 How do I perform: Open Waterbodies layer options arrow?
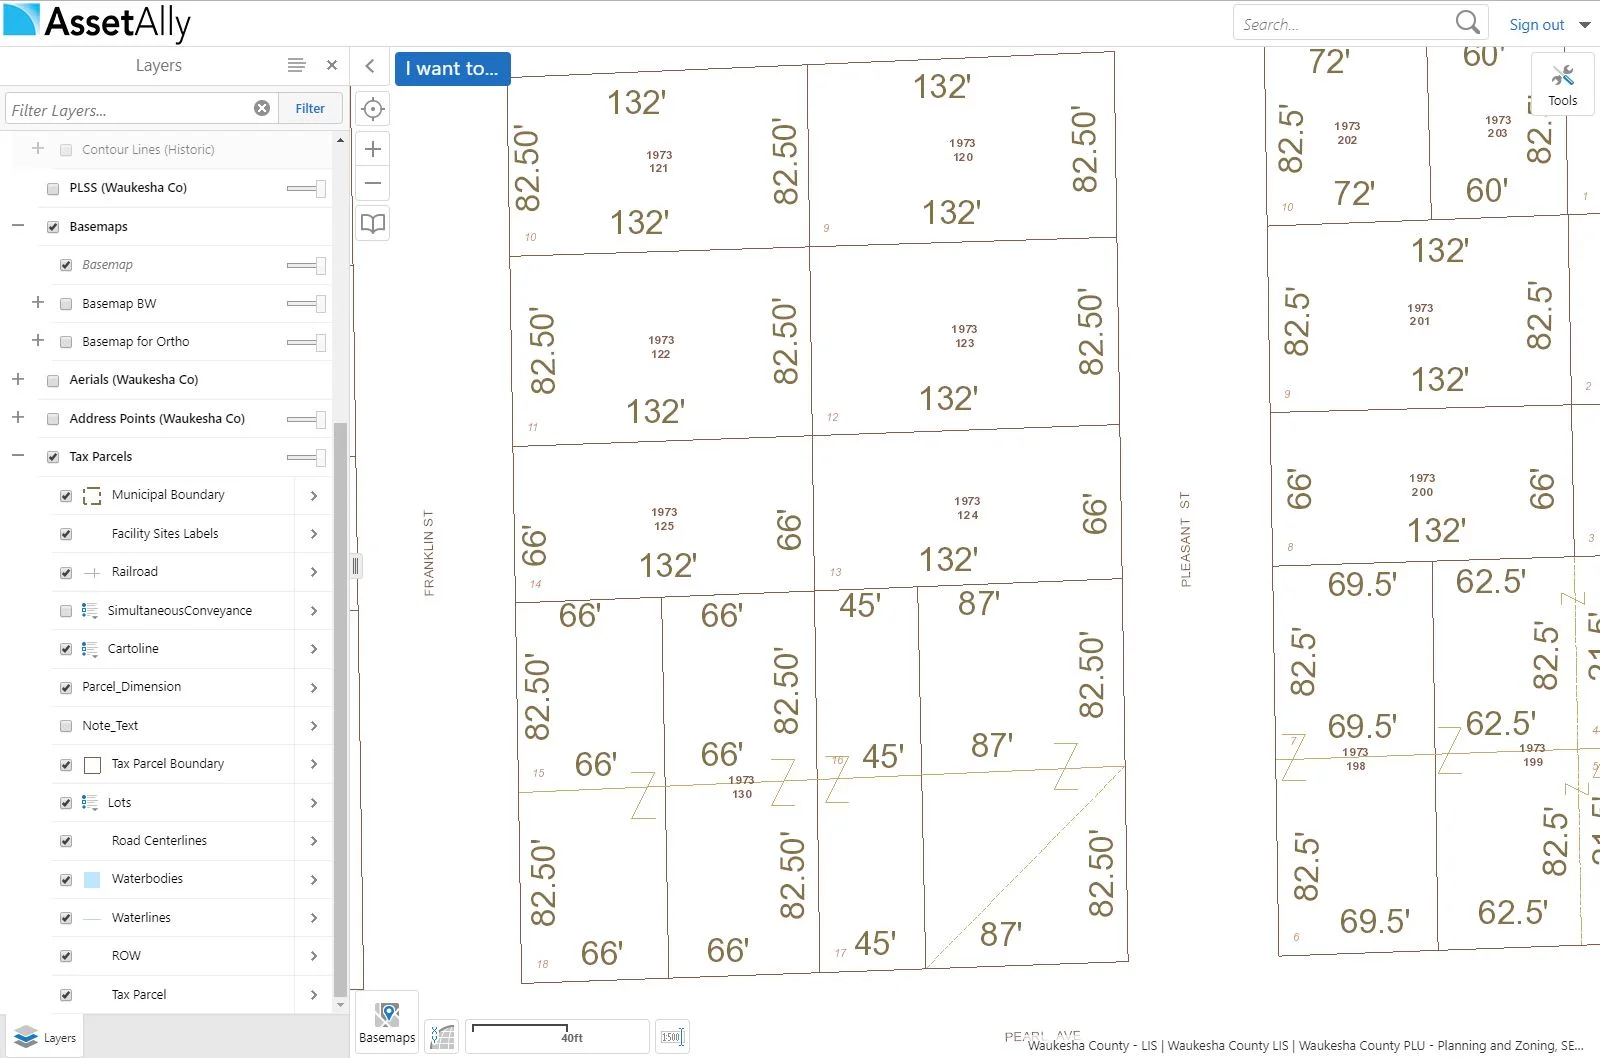[314, 880]
